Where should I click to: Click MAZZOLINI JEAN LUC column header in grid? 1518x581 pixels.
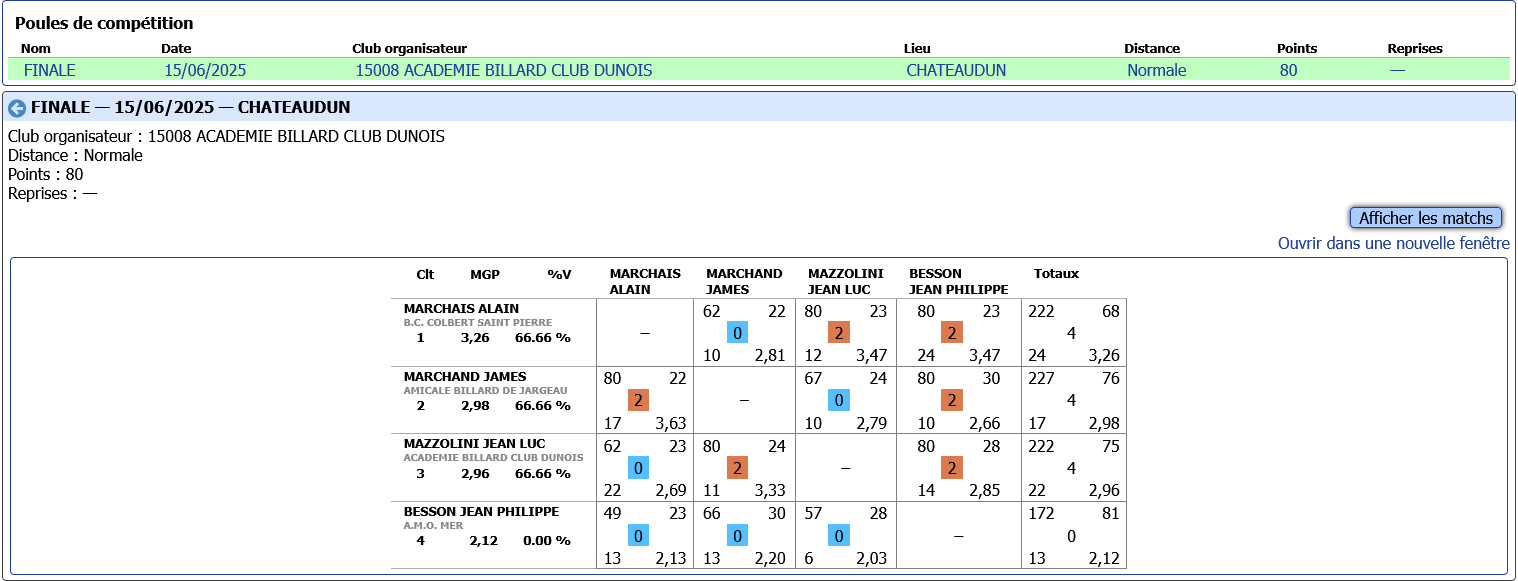846,282
